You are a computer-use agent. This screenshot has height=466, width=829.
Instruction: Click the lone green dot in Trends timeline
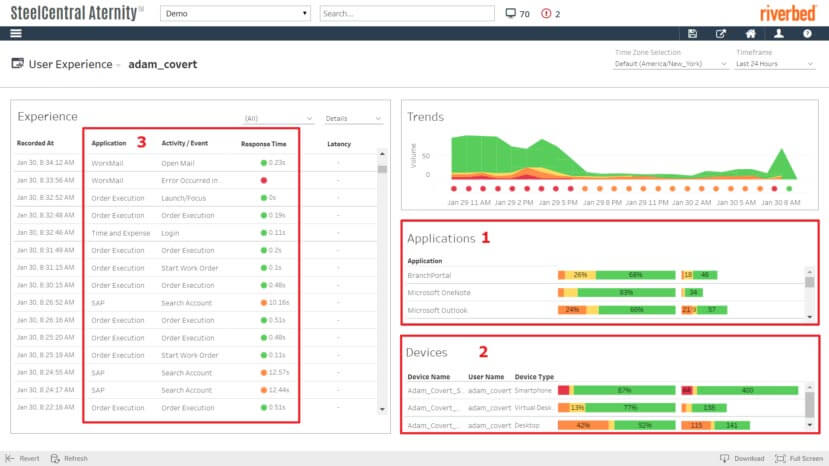pos(789,189)
